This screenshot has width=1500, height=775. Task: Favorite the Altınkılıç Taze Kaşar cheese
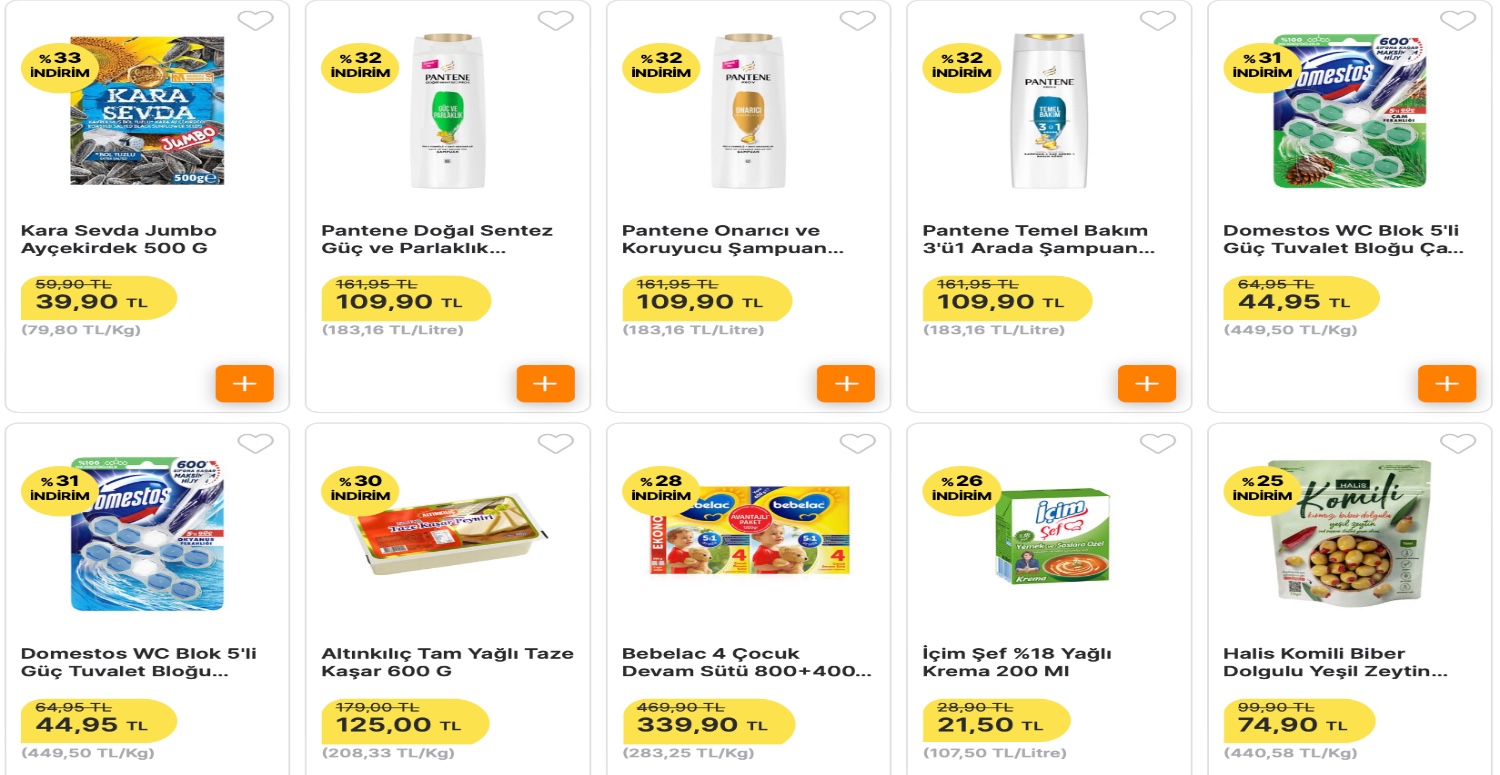(x=556, y=443)
